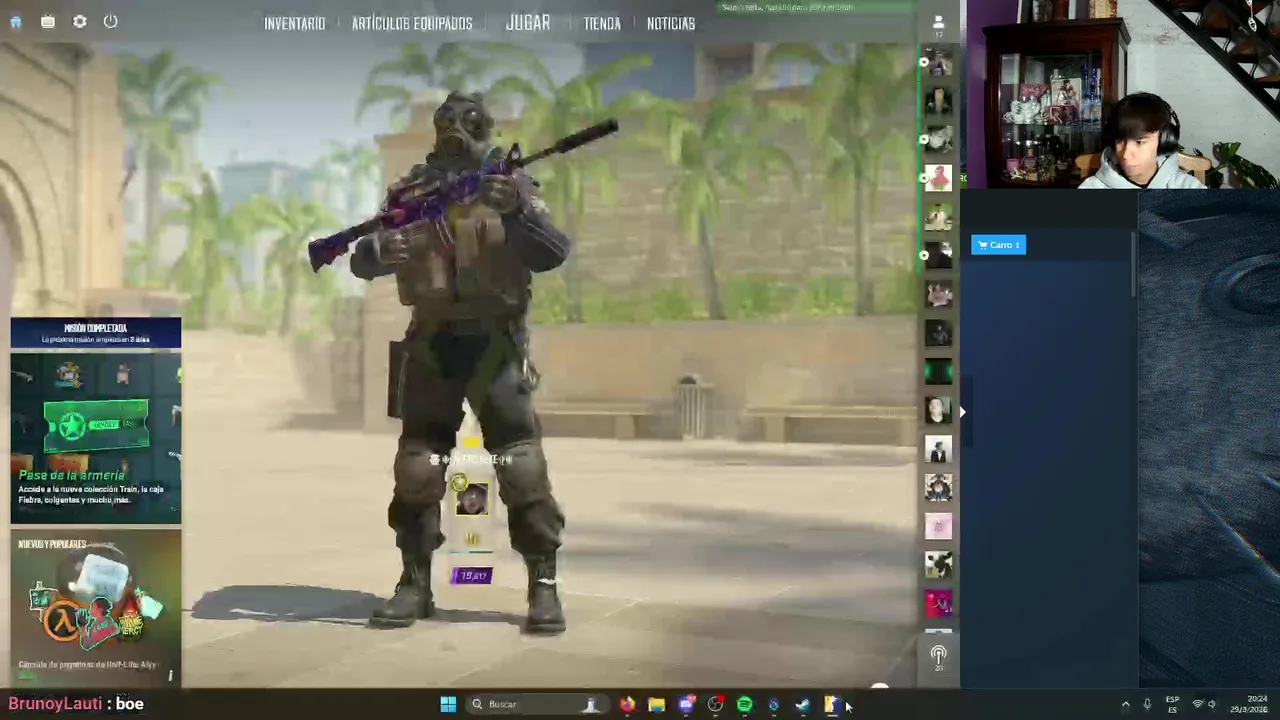Screen dimensions: 1280x720
Task: Open the purple chat app taskbar icon
Action: [686, 705]
